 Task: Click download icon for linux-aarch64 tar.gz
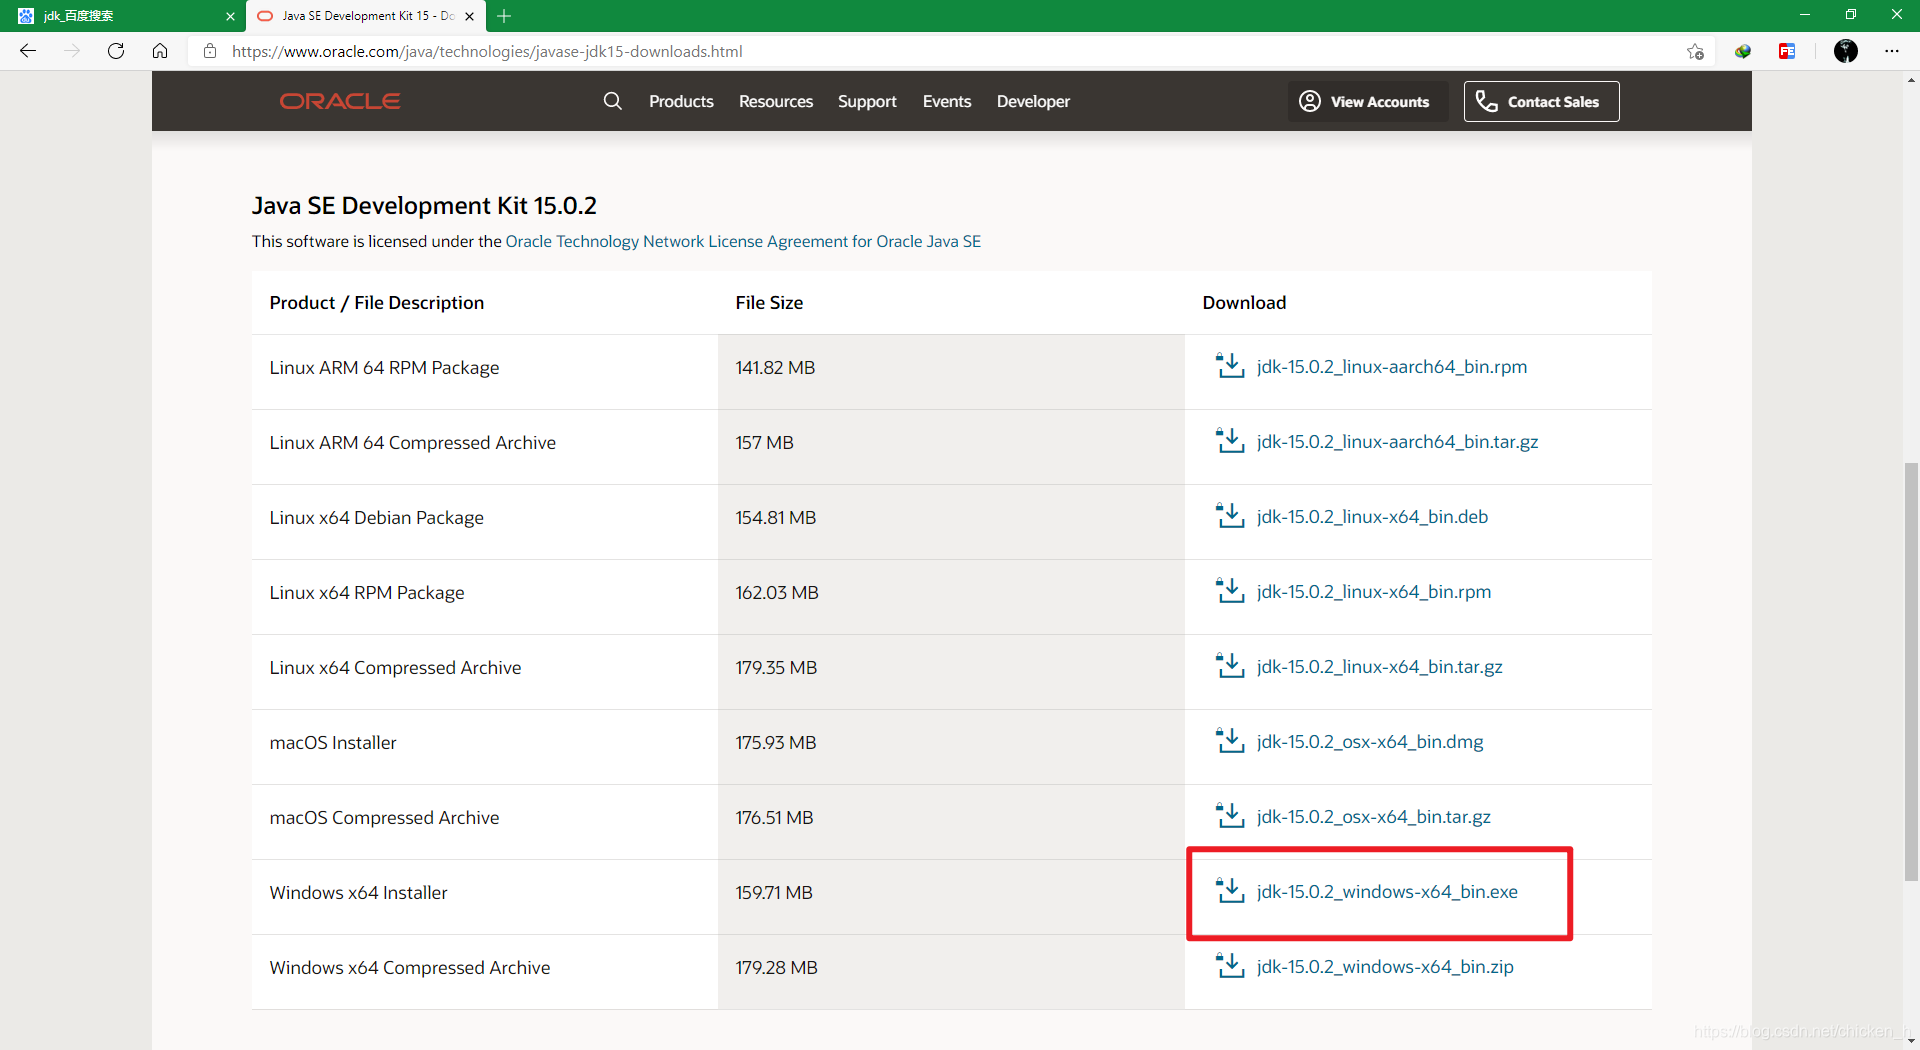point(1230,441)
